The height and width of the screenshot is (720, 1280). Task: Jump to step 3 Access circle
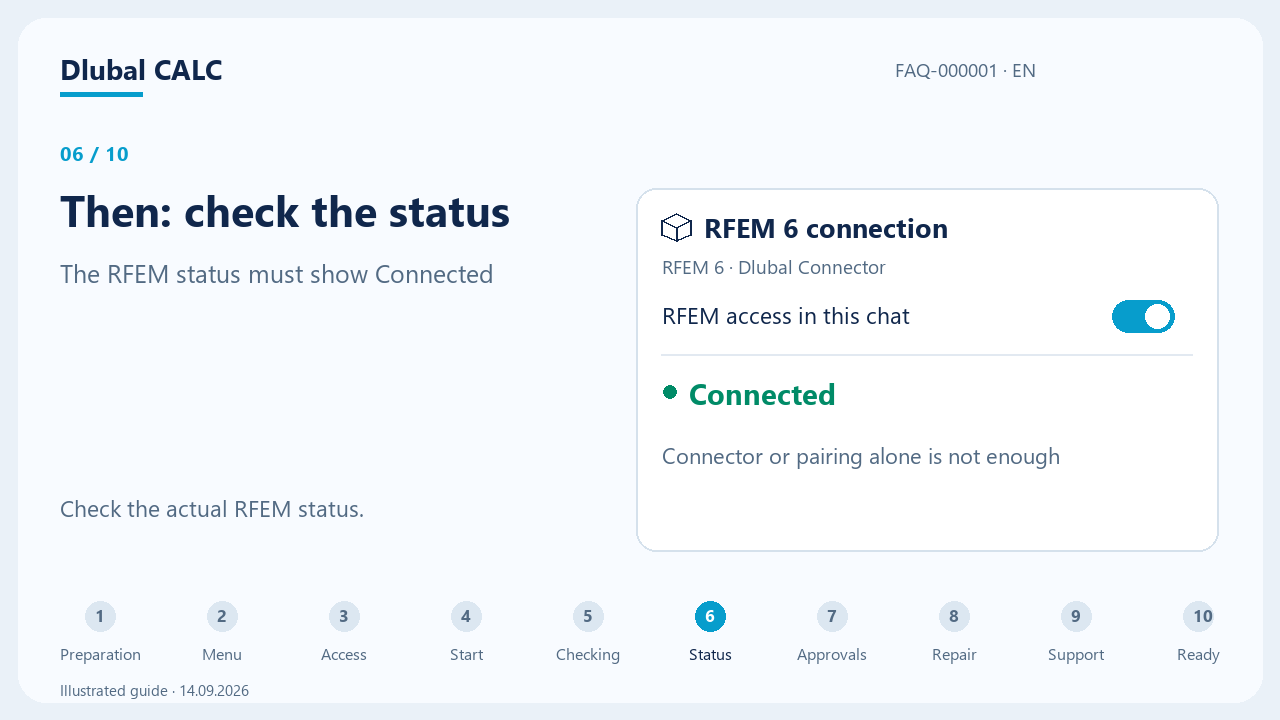(344, 617)
